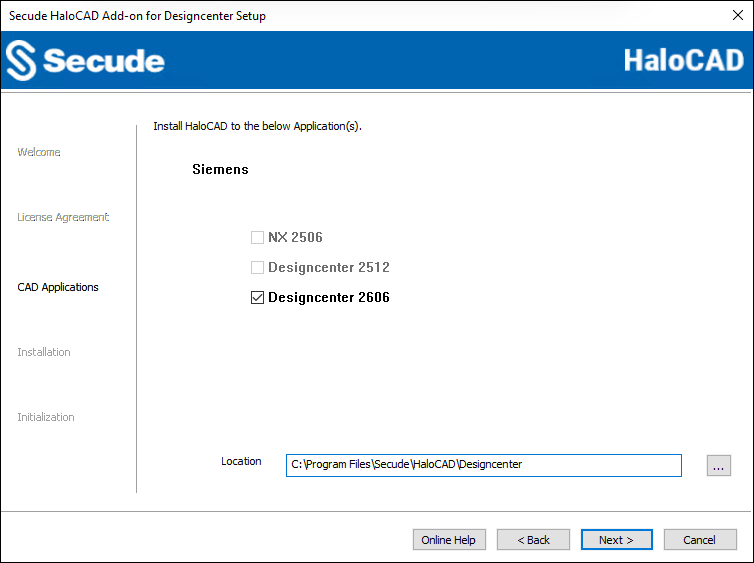The width and height of the screenshot is (754, 563).
Task: Check the NX 2506 checkbox
Action: pyautogui.click(x=257, y=238)
